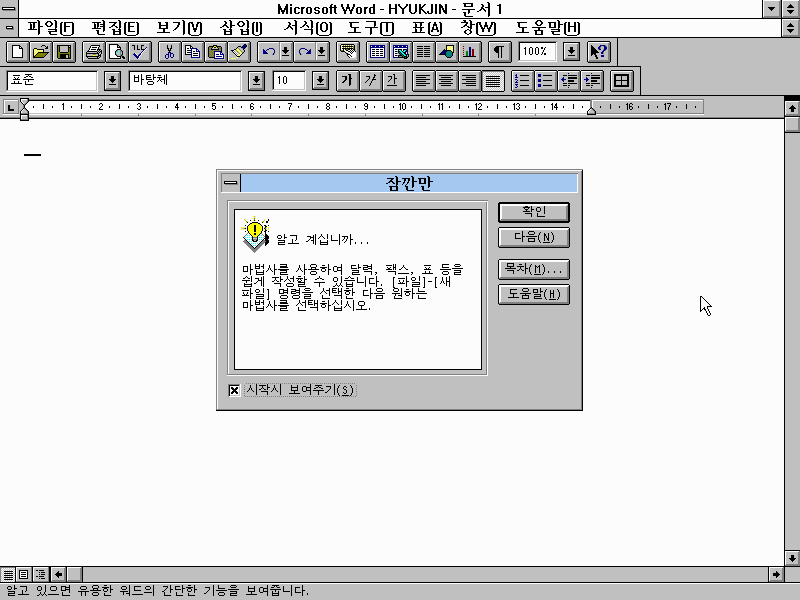Click the Paste clipboard icon

[x=216, y=52]
